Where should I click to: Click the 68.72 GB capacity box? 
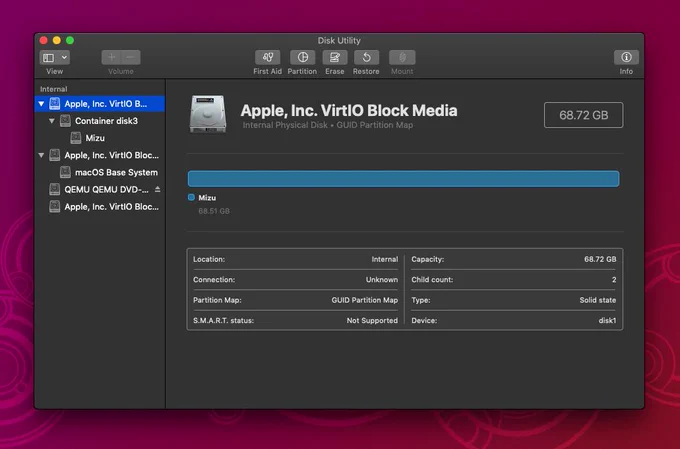tap(583, 115)
